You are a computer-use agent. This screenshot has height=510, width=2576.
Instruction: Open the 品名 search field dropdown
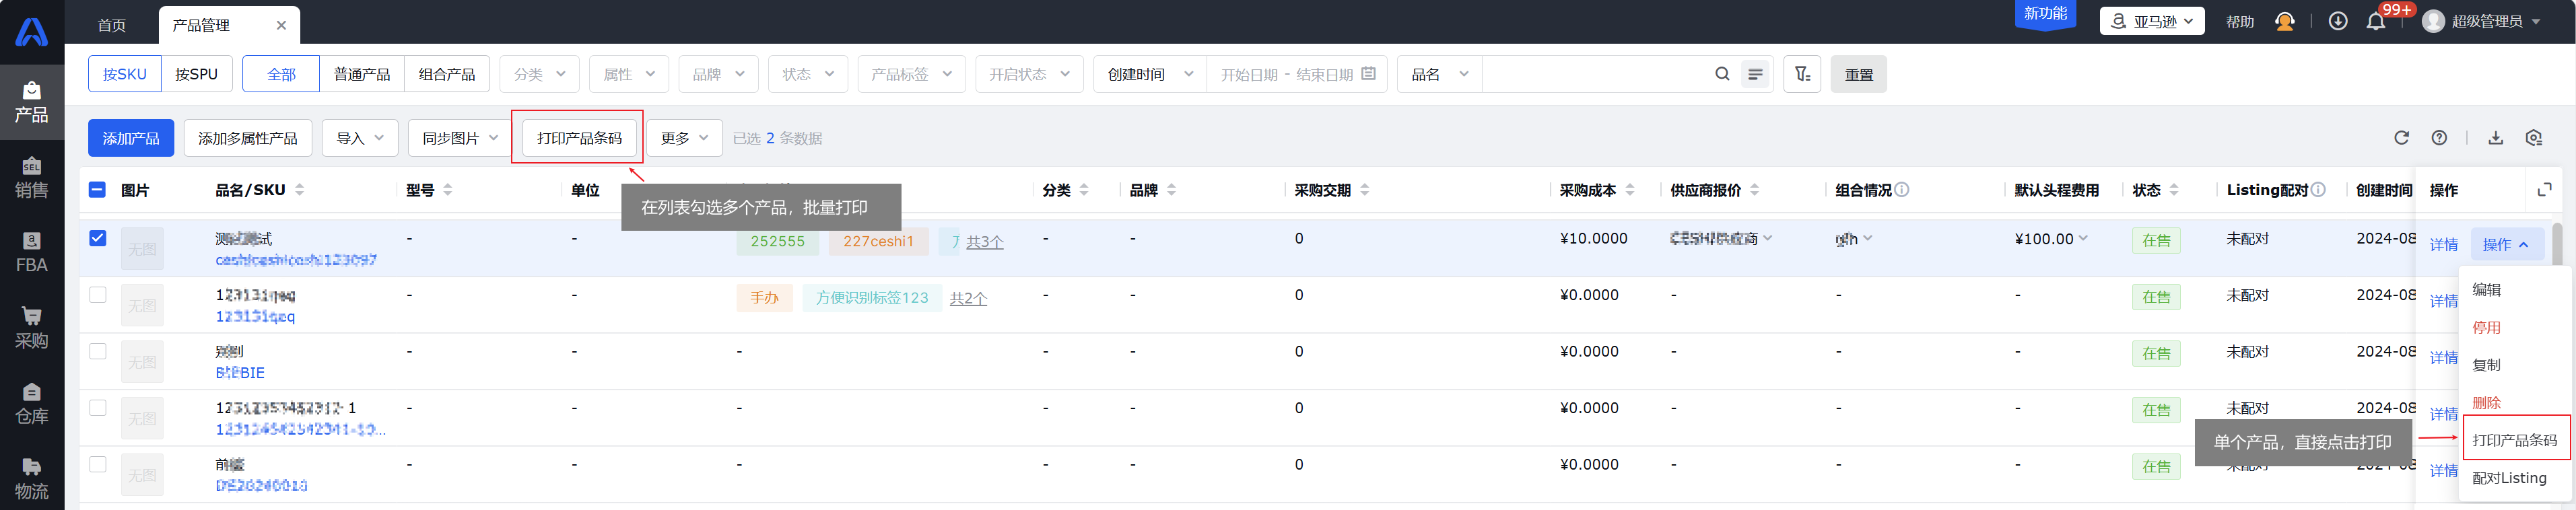pyautogui.click(x=1440, y=74)
